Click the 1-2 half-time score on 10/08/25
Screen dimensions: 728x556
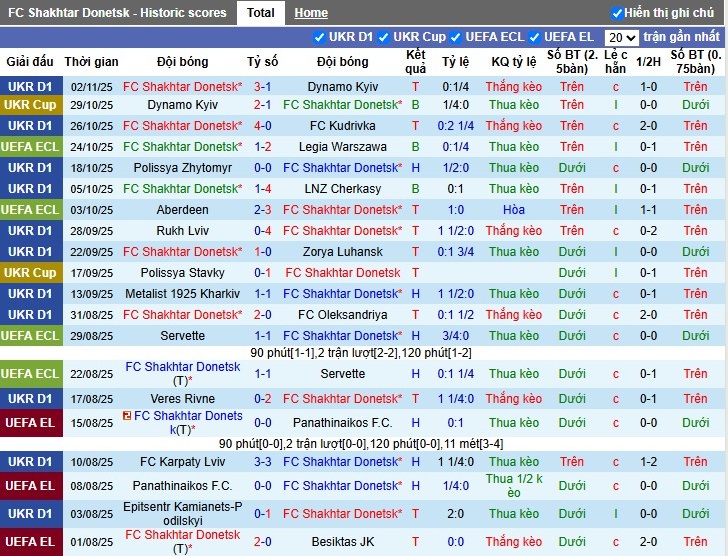[x=648, y=462]
